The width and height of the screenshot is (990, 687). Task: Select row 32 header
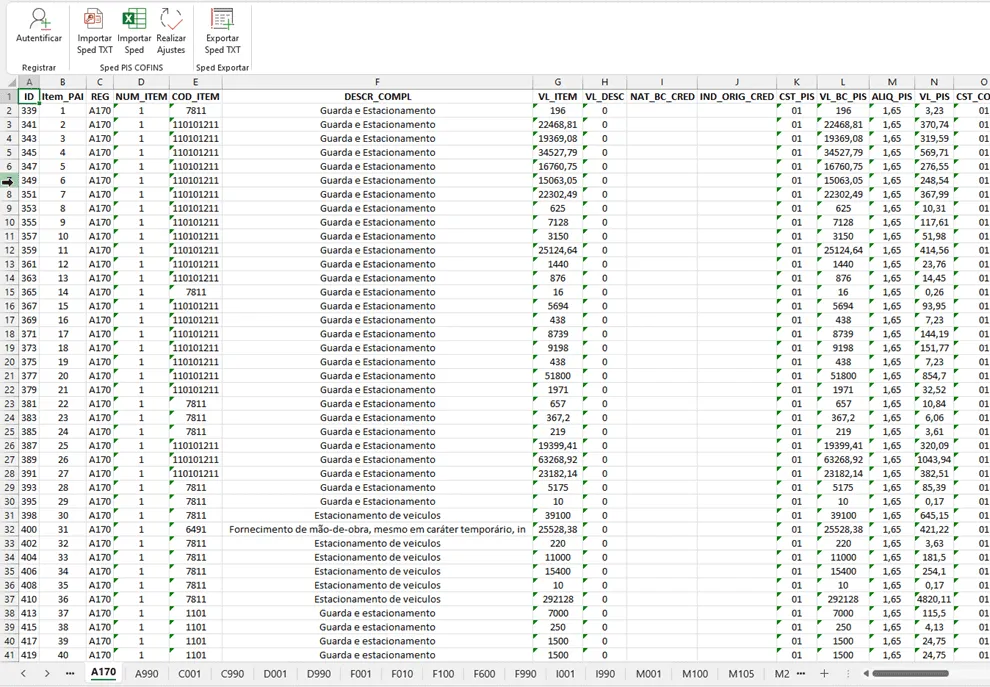click(9, 529)
